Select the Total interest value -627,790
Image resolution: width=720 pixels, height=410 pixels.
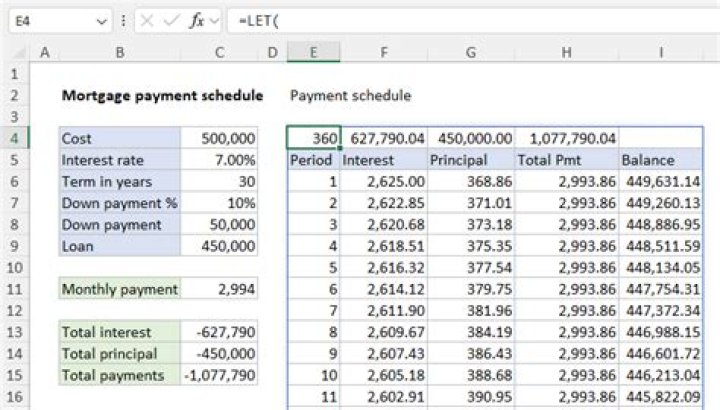(x=219, y=332)
